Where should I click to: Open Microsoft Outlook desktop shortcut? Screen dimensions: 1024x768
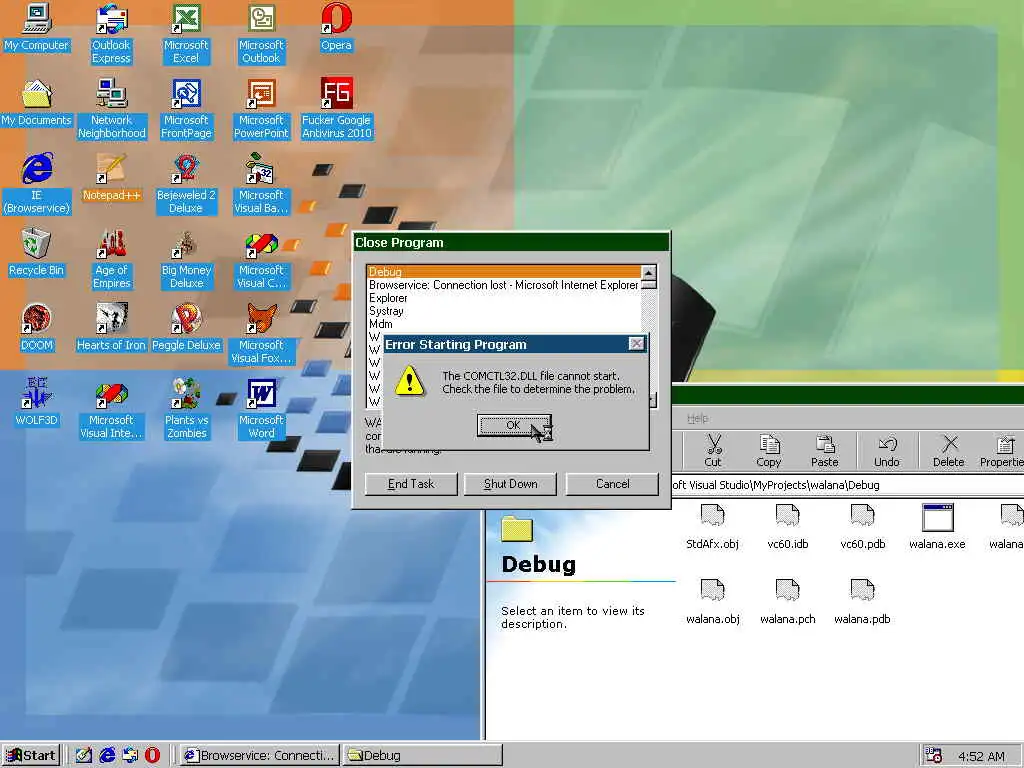[x=261, y=34]
